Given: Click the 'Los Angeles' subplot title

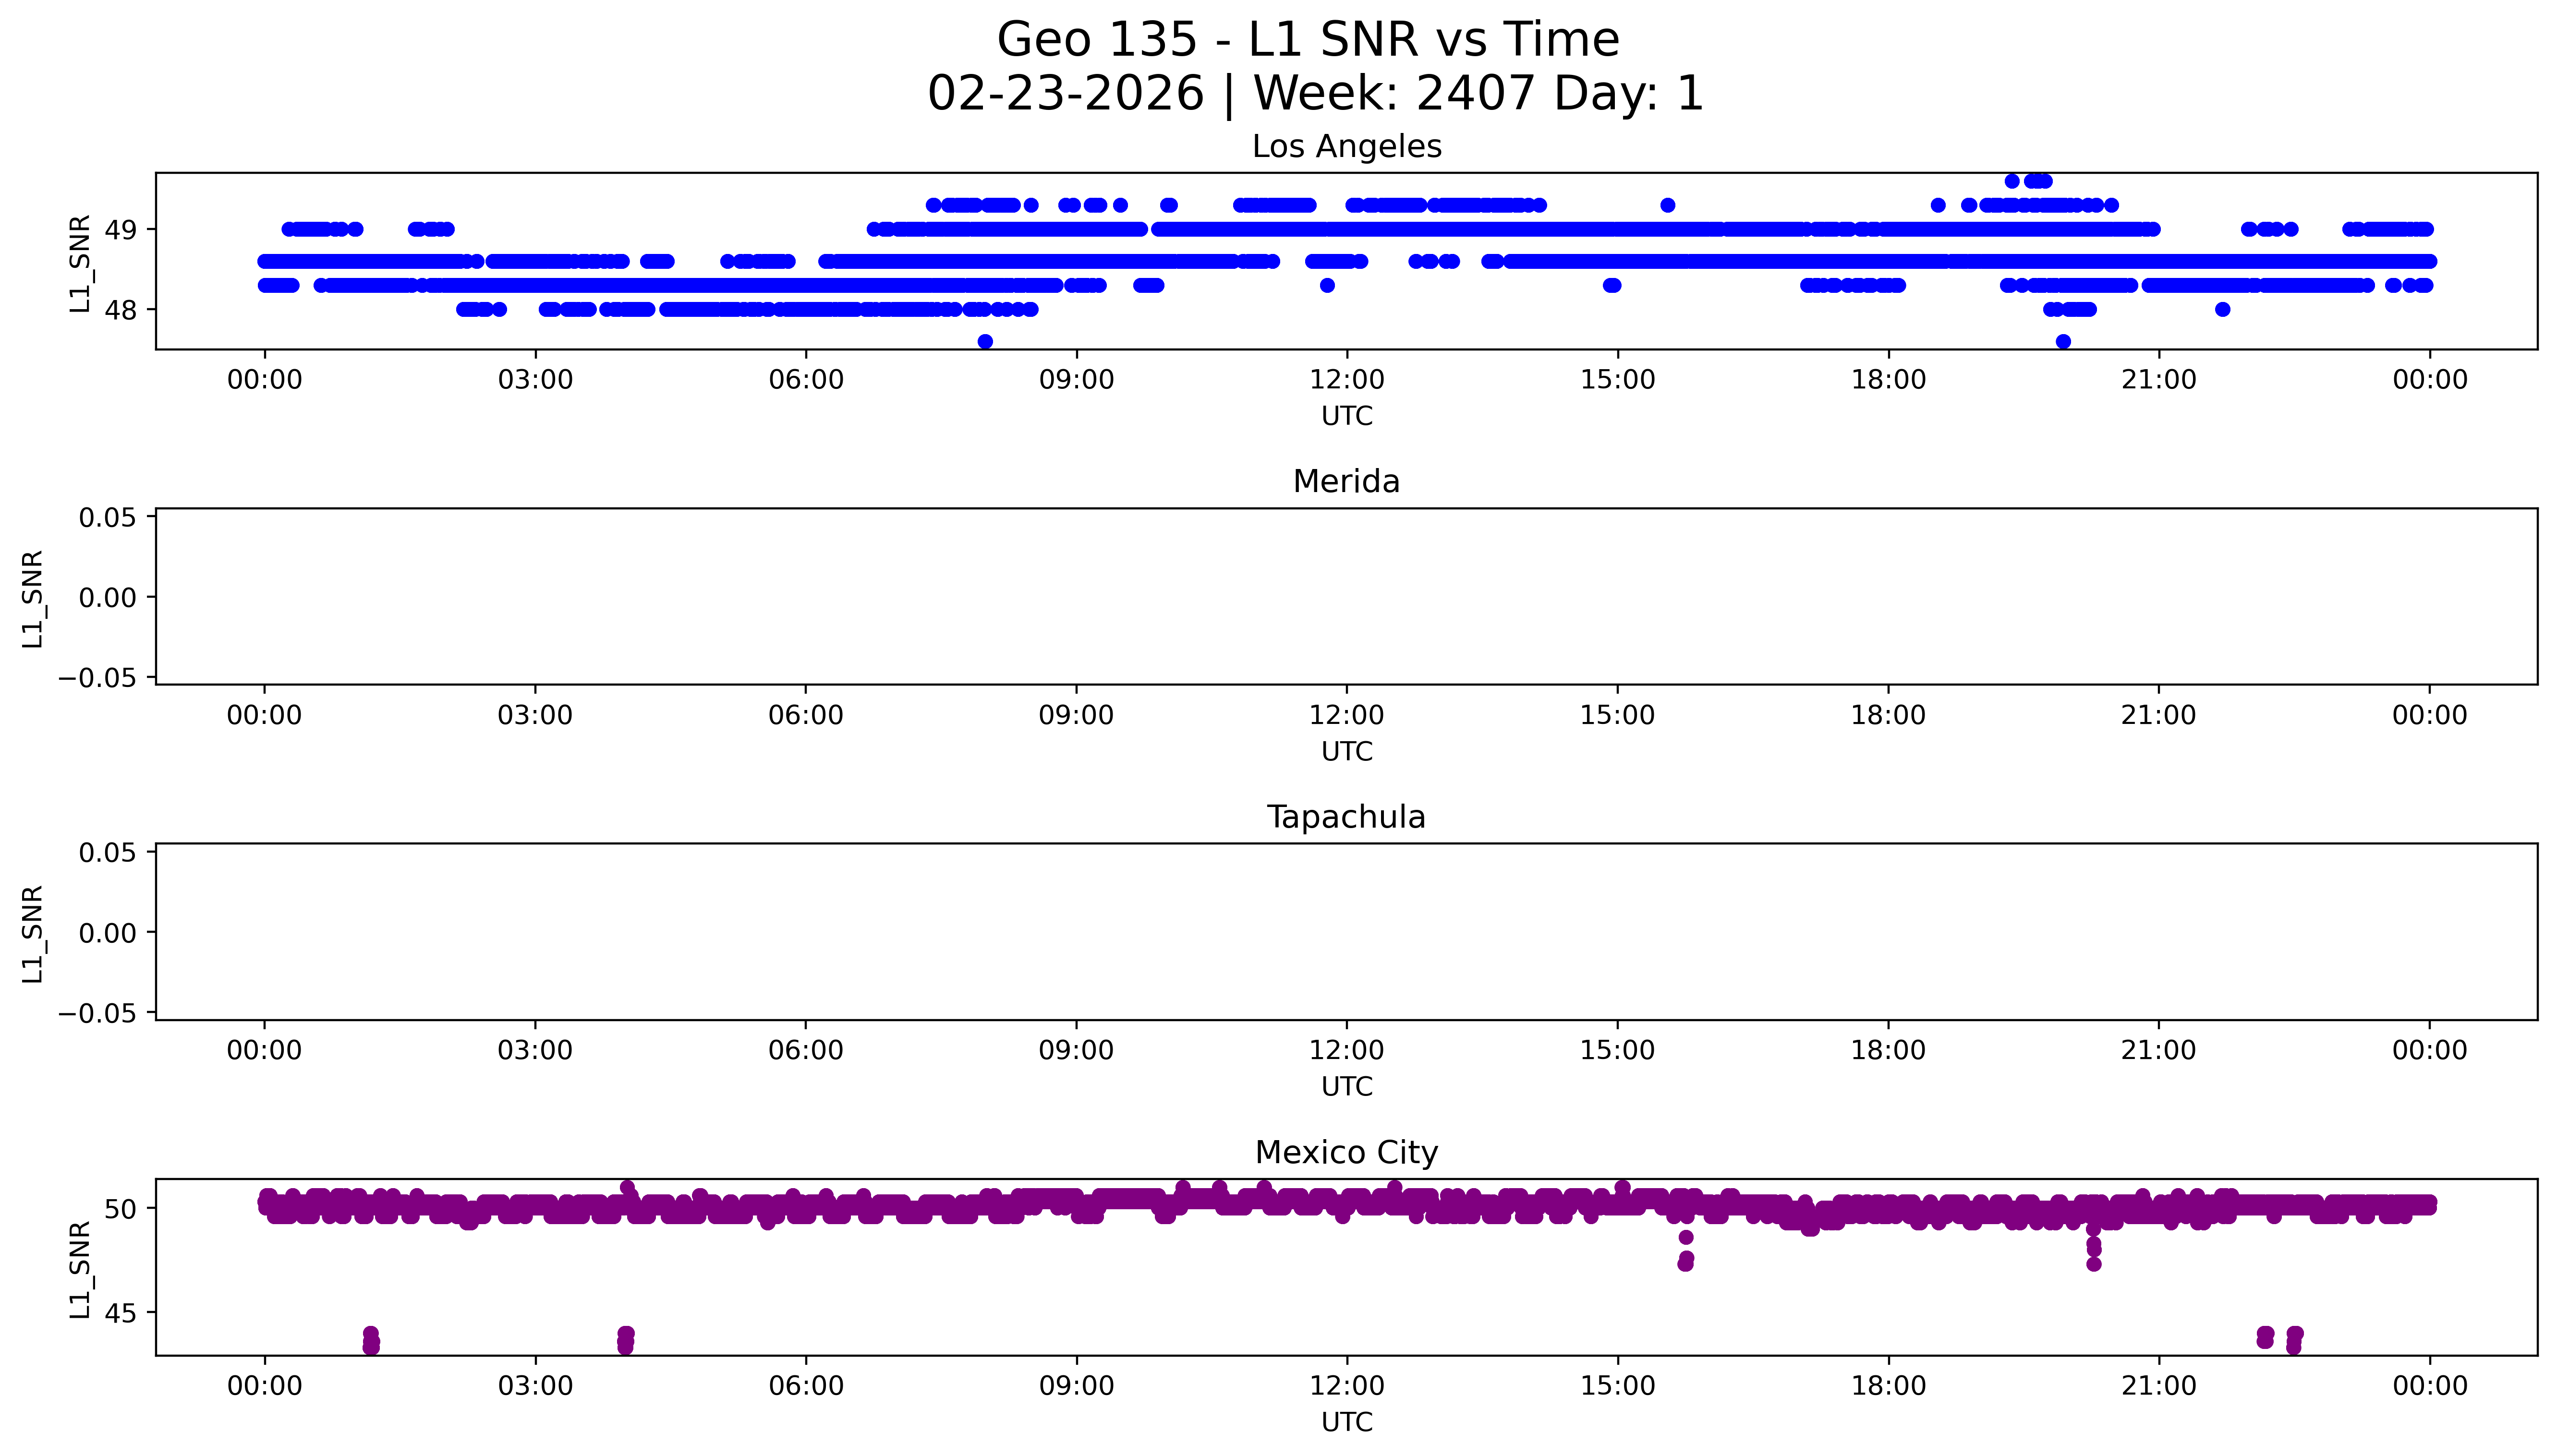Looking at the screenshot, I should [x=1346, y=147].
